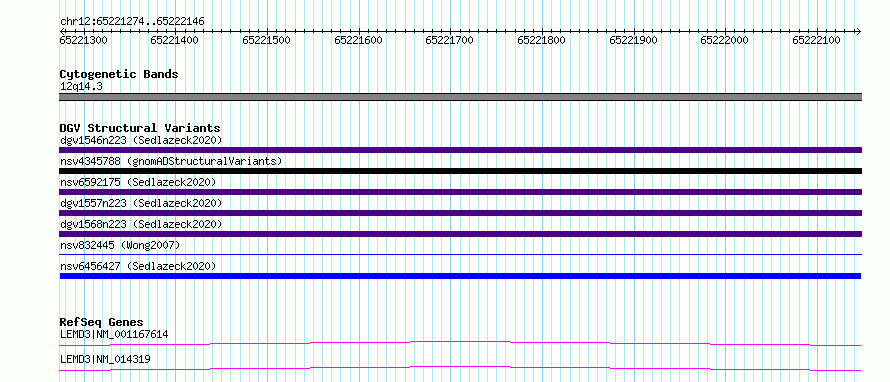
Task: Click ruler position 65221400
Action: click(175, 40)
